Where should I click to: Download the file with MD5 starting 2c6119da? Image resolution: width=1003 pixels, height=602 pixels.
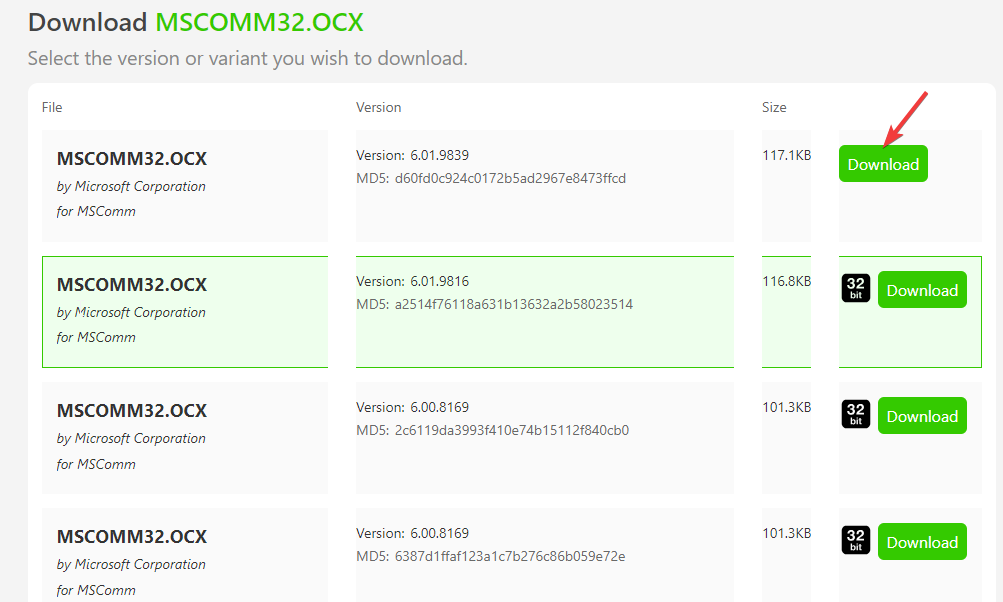coord(922,416)
